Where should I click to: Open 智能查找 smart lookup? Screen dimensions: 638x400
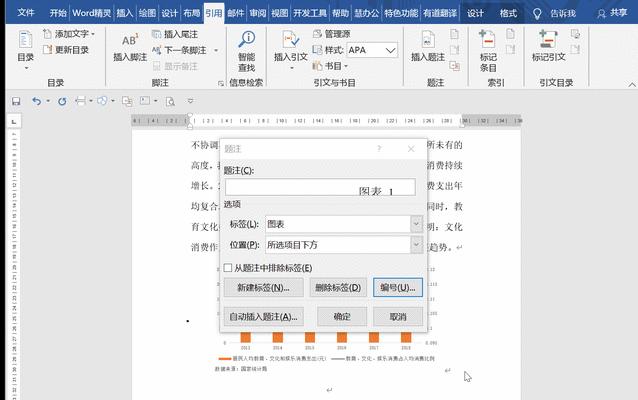pyautogui.click(x=247, y=51)
